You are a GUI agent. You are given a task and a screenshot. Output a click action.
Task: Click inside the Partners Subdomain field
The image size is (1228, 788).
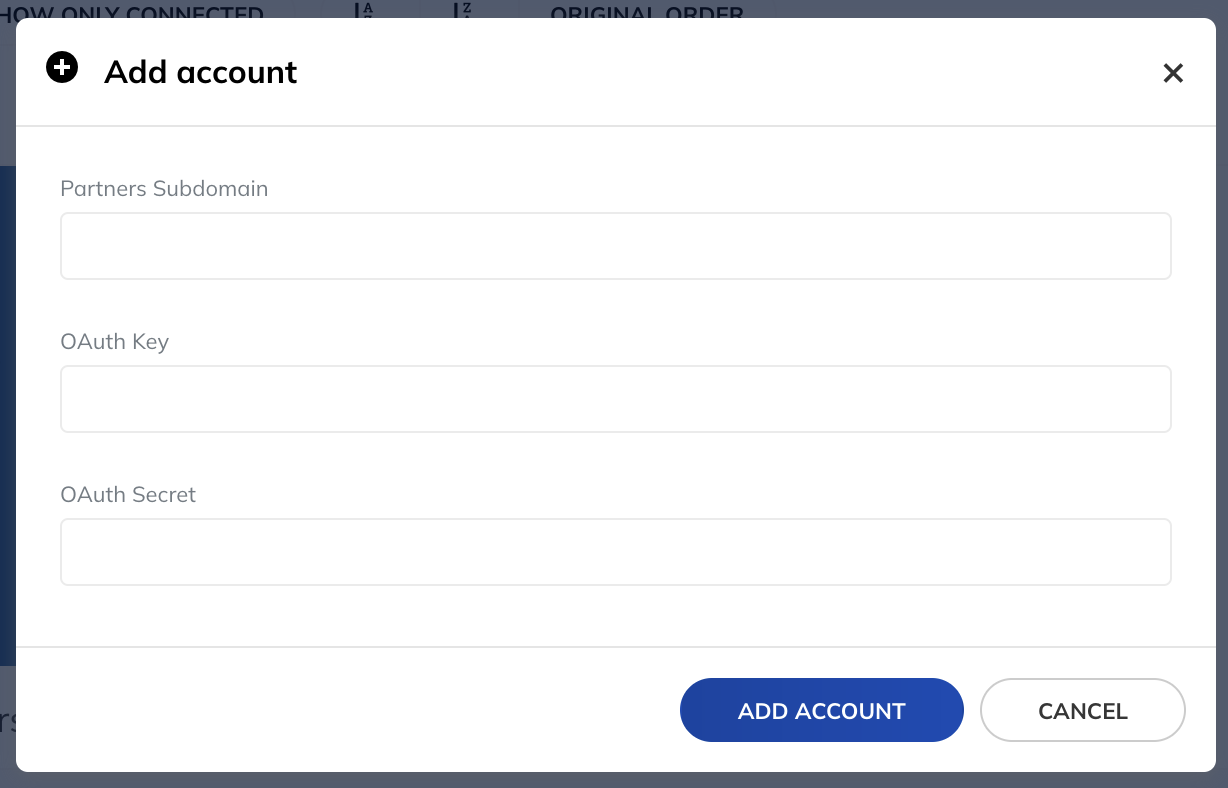tap(615, 245)
